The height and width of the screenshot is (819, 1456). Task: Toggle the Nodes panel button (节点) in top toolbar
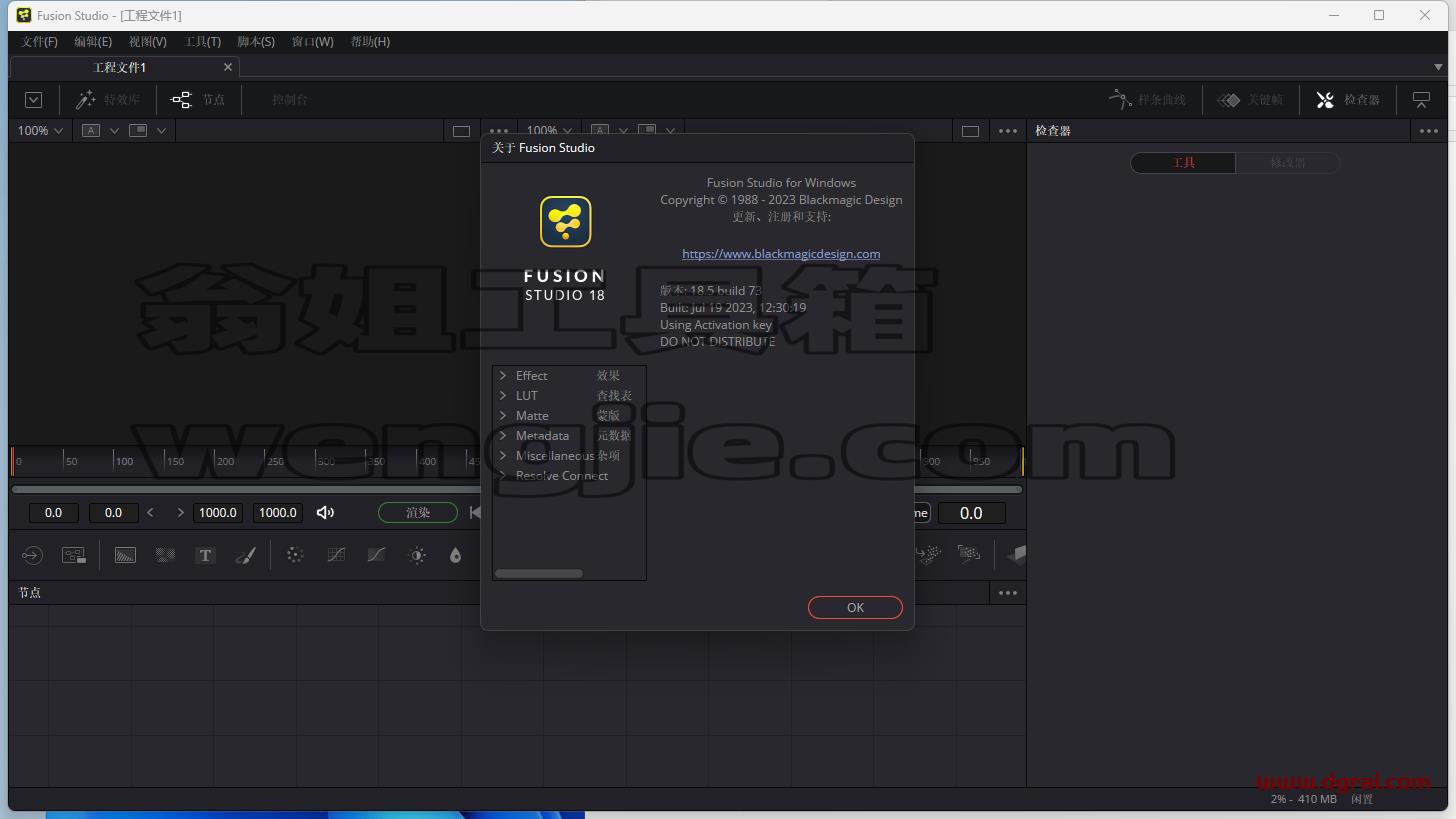tap(198, 99)
